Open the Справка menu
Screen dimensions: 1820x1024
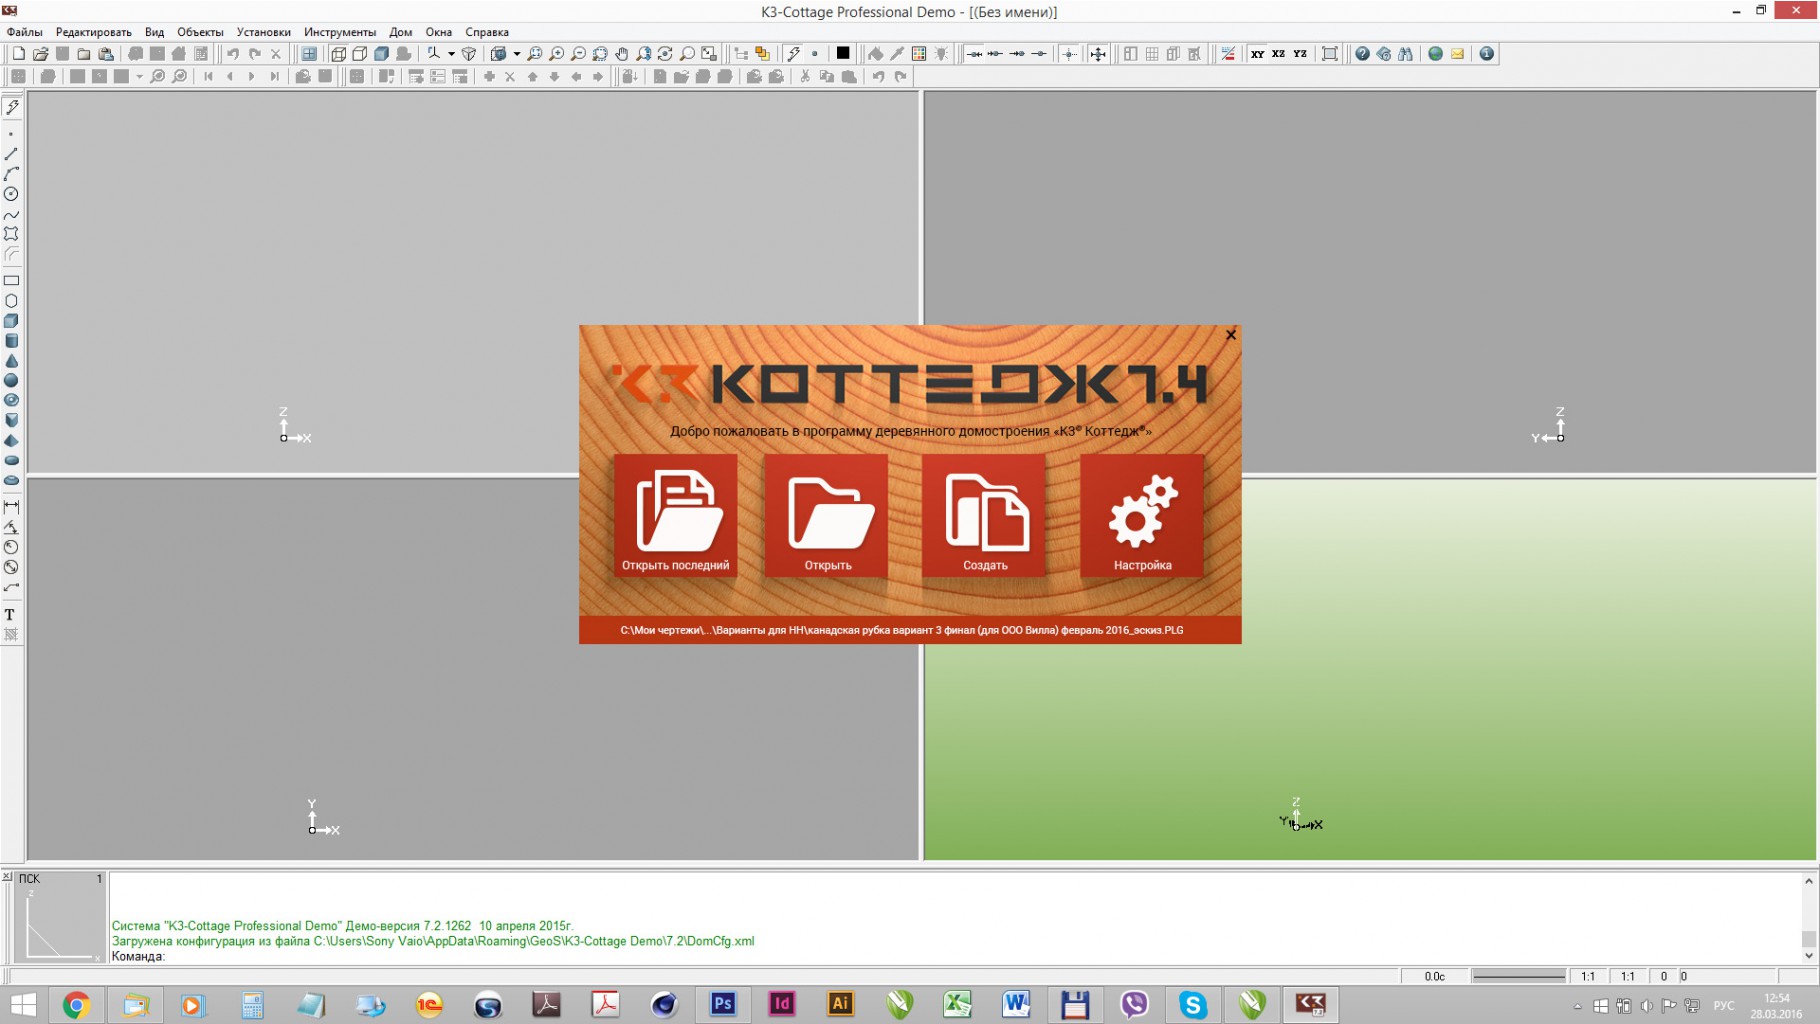[x=487, y=32]
